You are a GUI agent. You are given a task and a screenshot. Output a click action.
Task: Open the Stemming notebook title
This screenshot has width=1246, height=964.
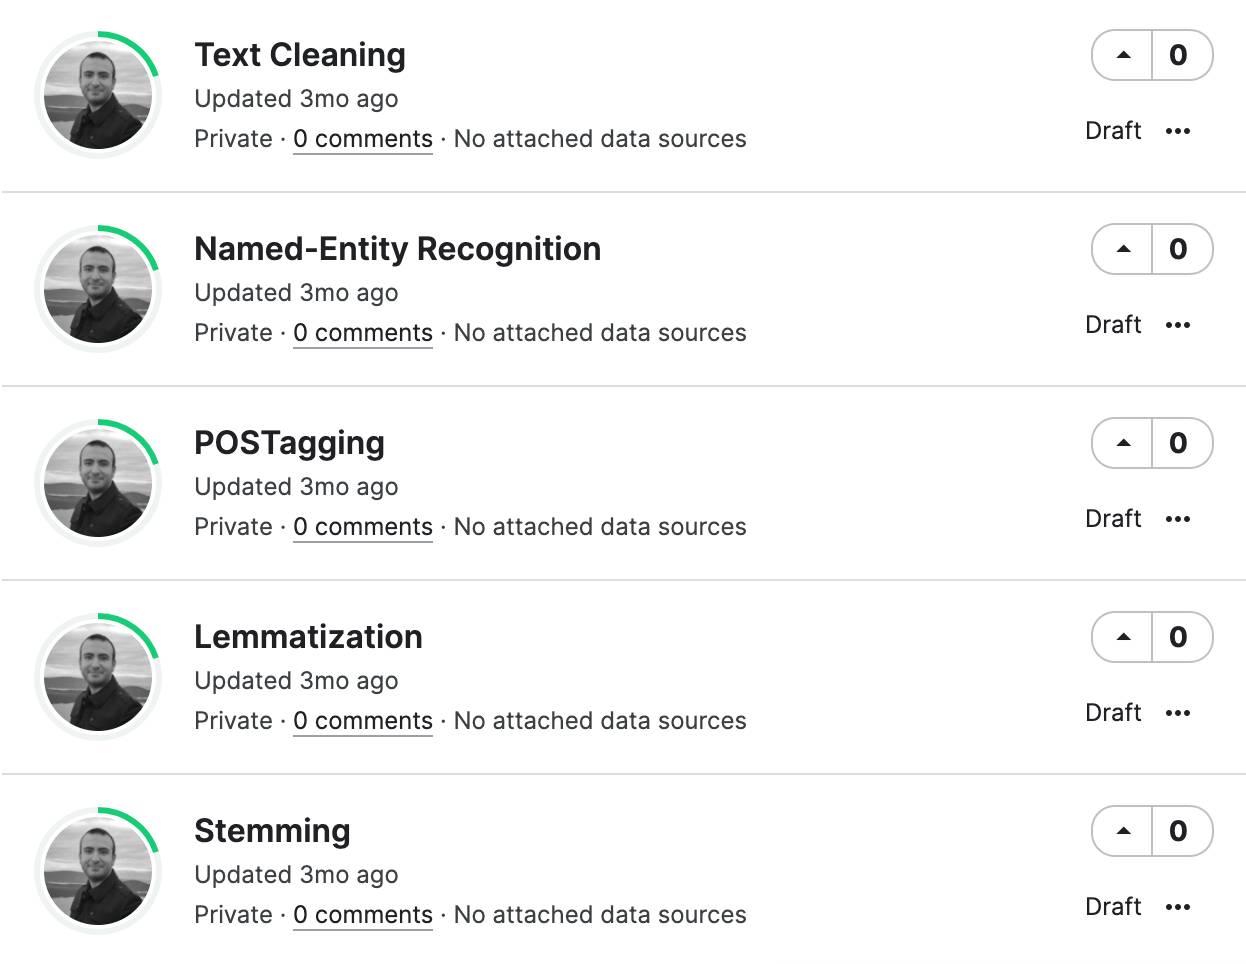click(272, 831)
